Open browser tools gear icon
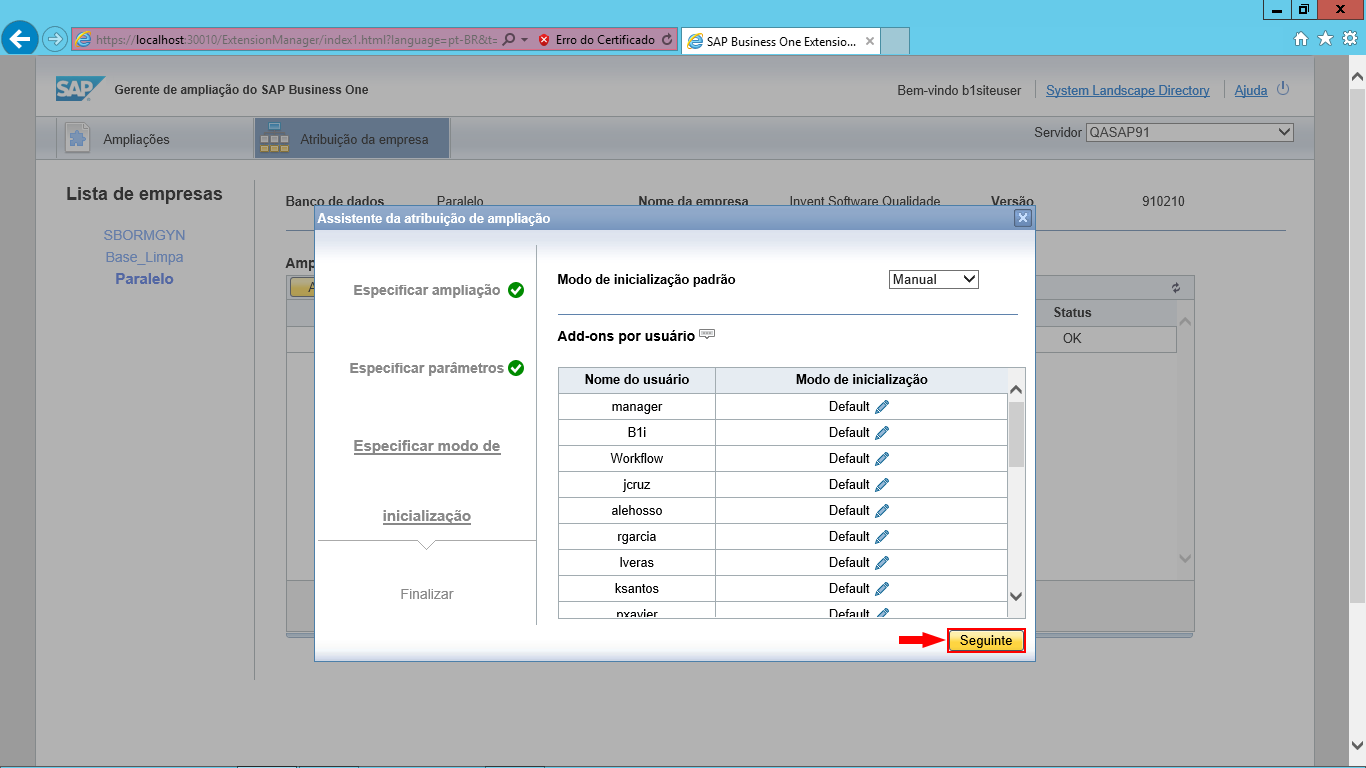 (1349, 39)
